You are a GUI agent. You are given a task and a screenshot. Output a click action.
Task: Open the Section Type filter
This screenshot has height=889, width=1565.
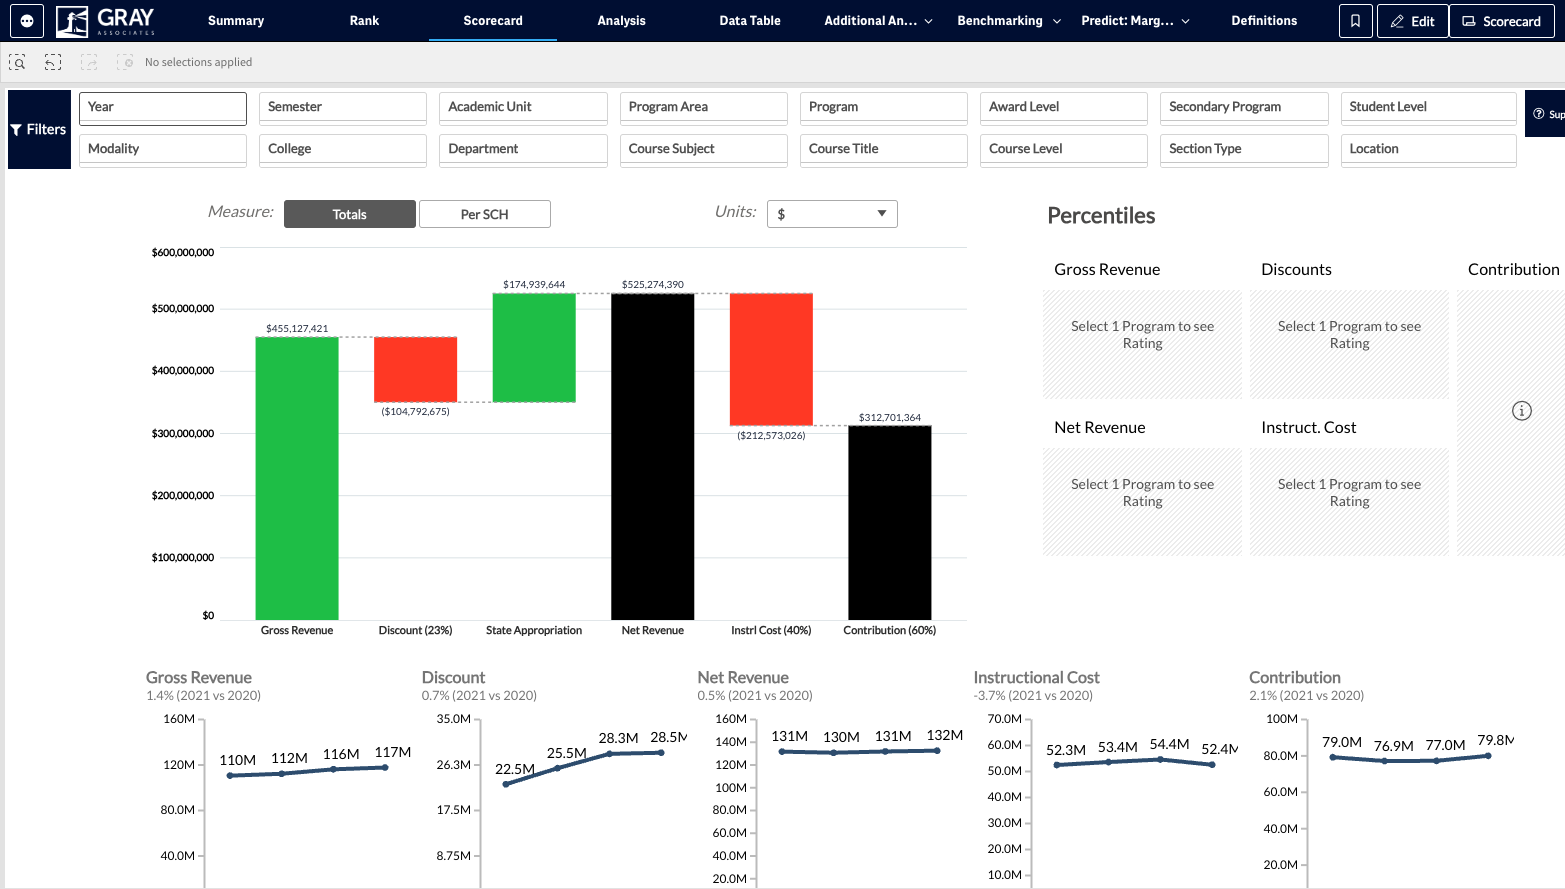coord(1244,150)
